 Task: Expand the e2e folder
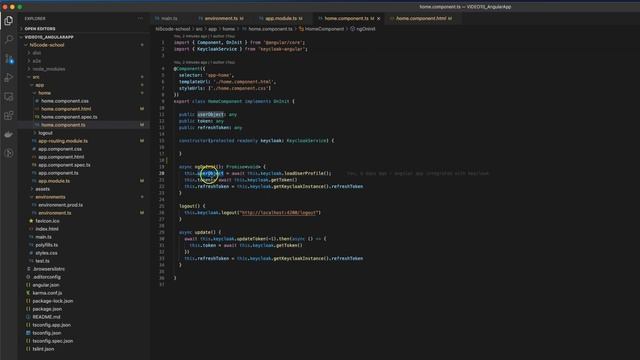(37, 61)
